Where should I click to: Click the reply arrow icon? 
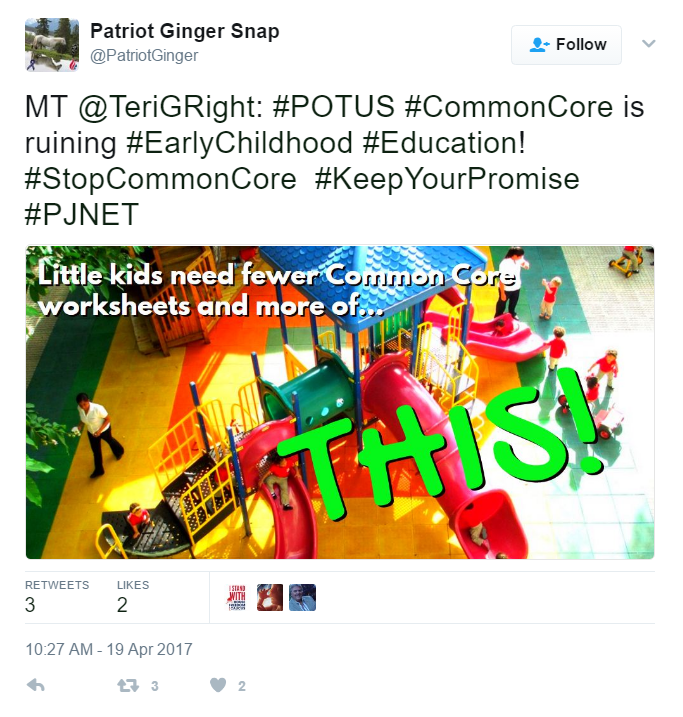(36, 685)
